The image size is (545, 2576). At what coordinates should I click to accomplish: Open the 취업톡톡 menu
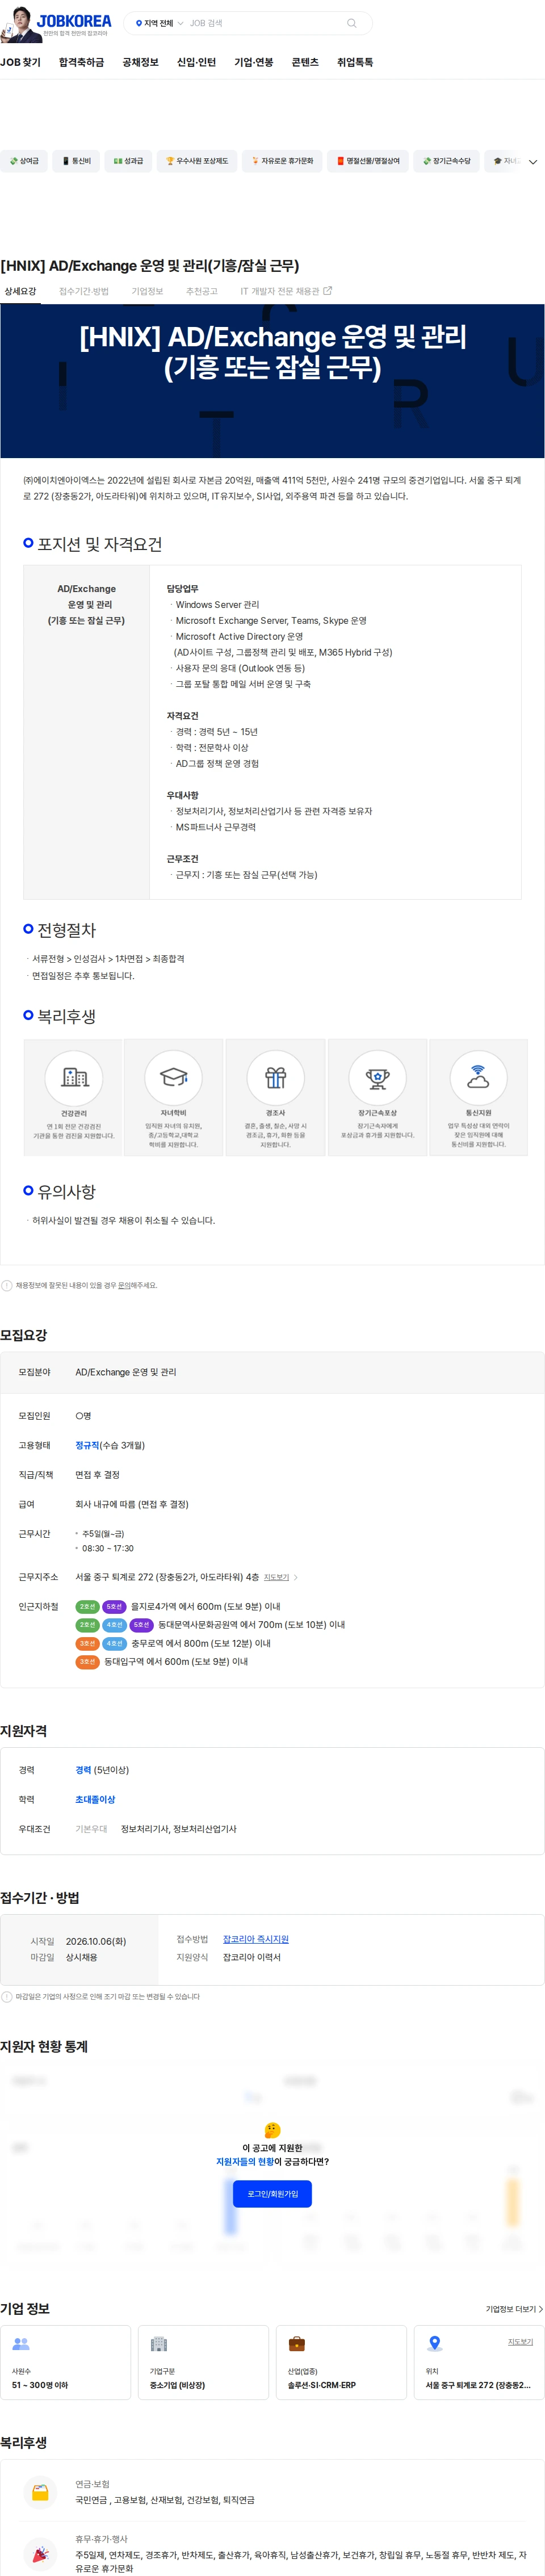pos(355,62)
